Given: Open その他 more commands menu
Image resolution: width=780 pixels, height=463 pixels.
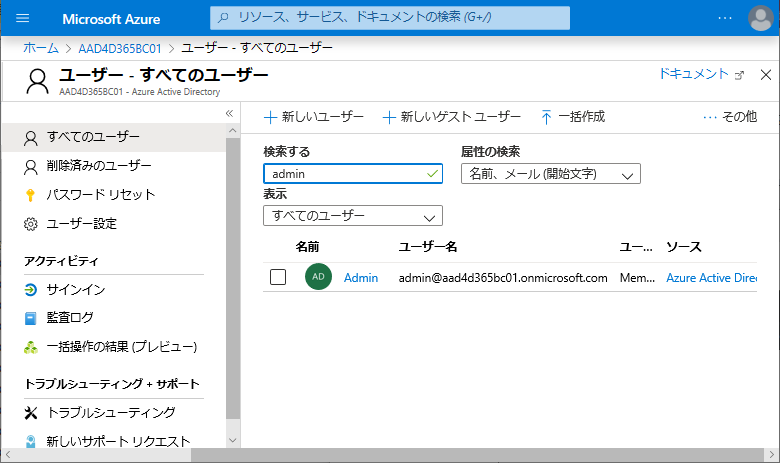Looking at the screenshot, I should [730, 117].
